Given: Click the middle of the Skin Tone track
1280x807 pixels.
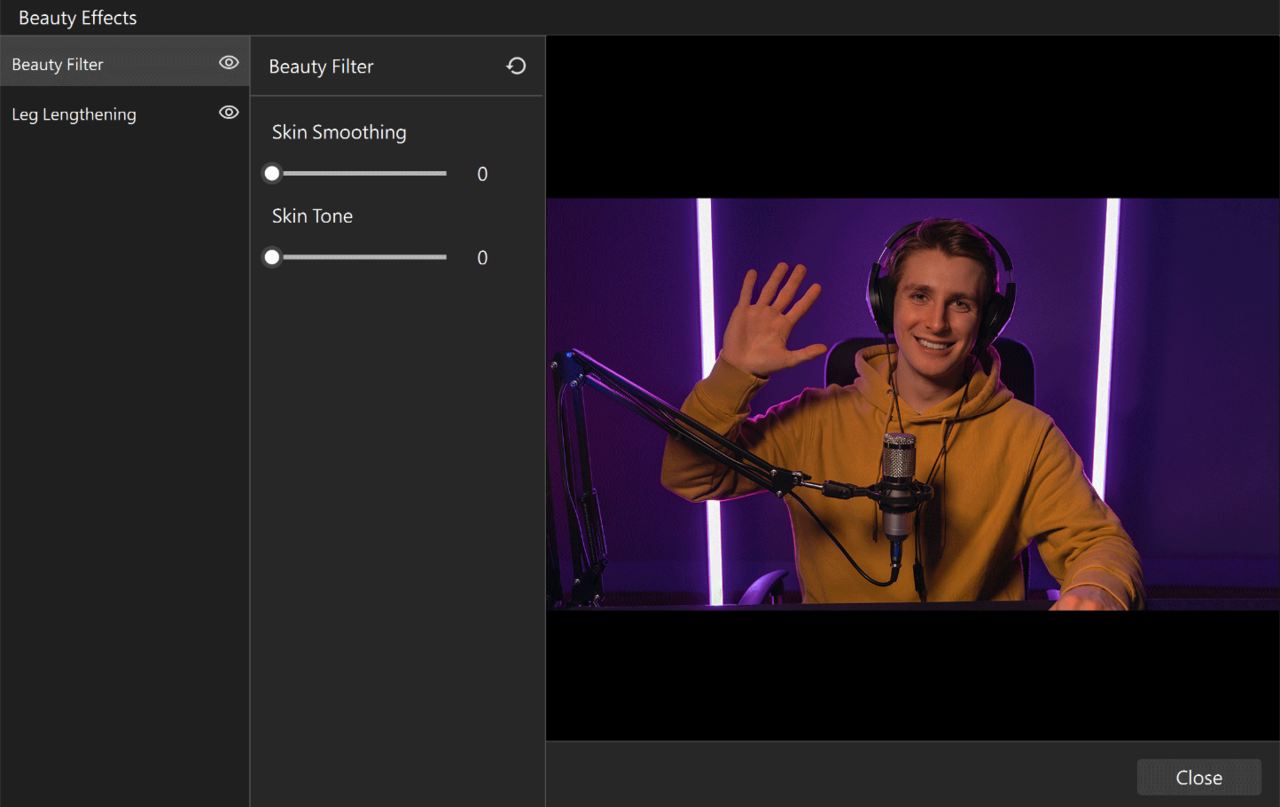Looking at the screenshot, I should click(360, 258).
